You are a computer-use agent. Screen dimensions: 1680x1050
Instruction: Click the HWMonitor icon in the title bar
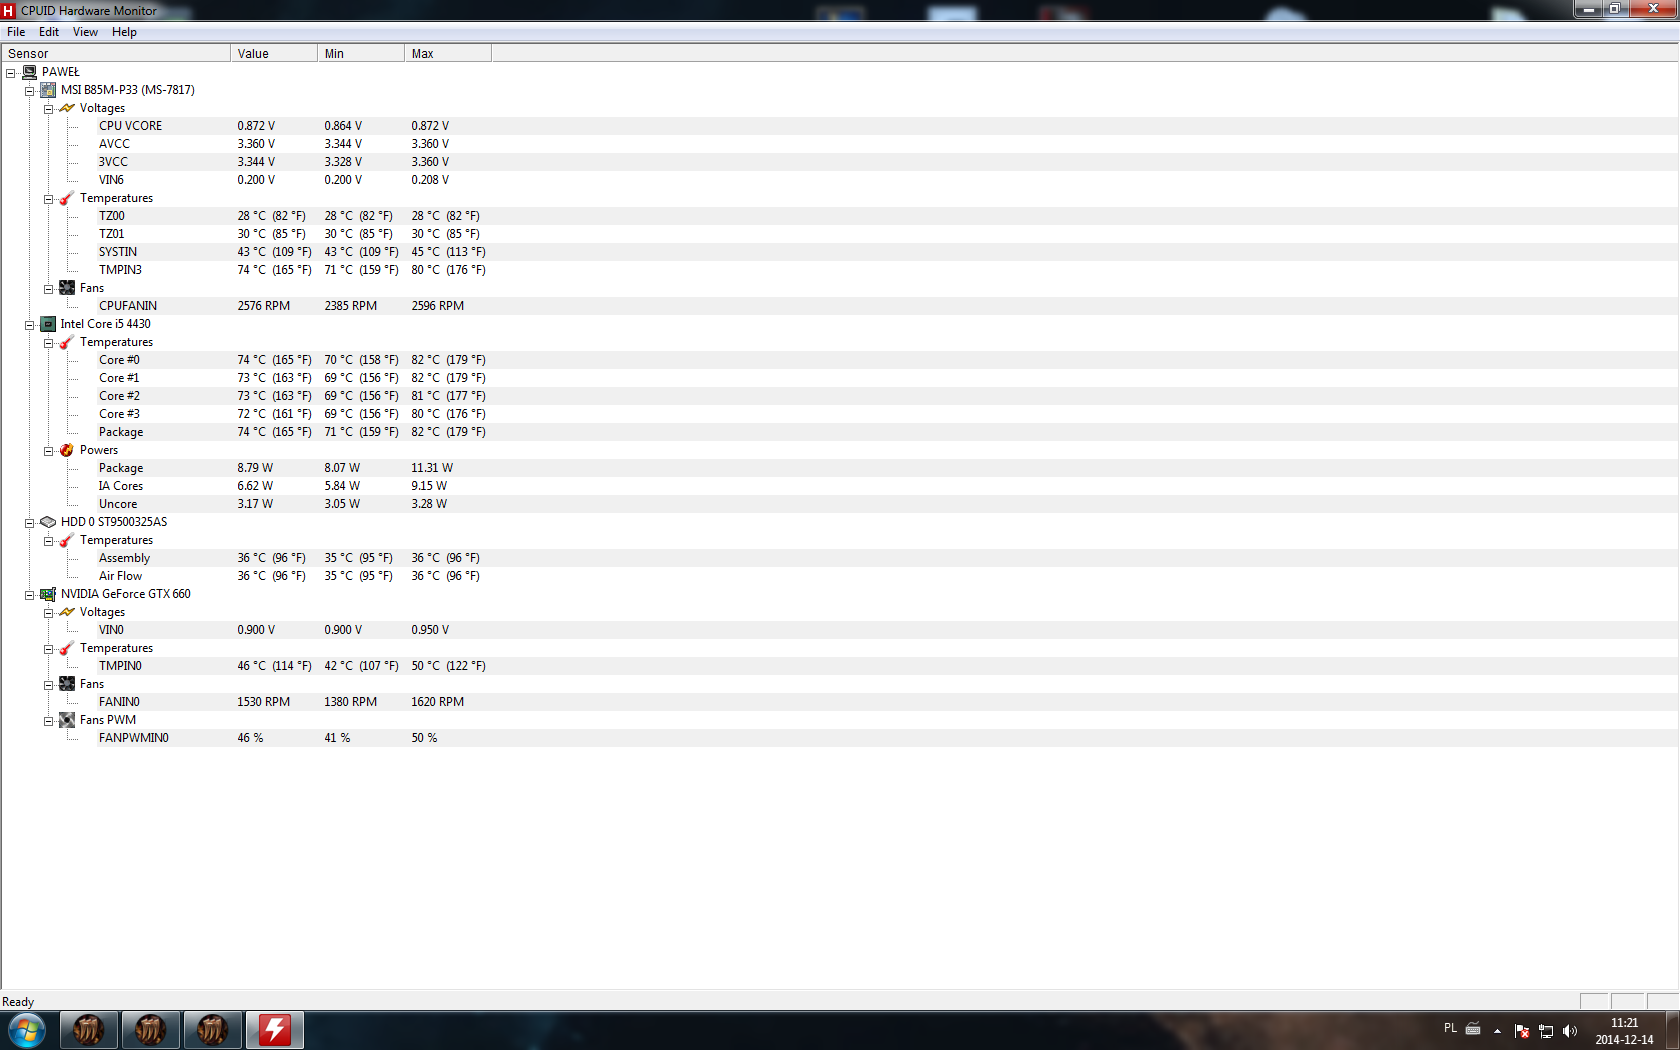(9, 11)
